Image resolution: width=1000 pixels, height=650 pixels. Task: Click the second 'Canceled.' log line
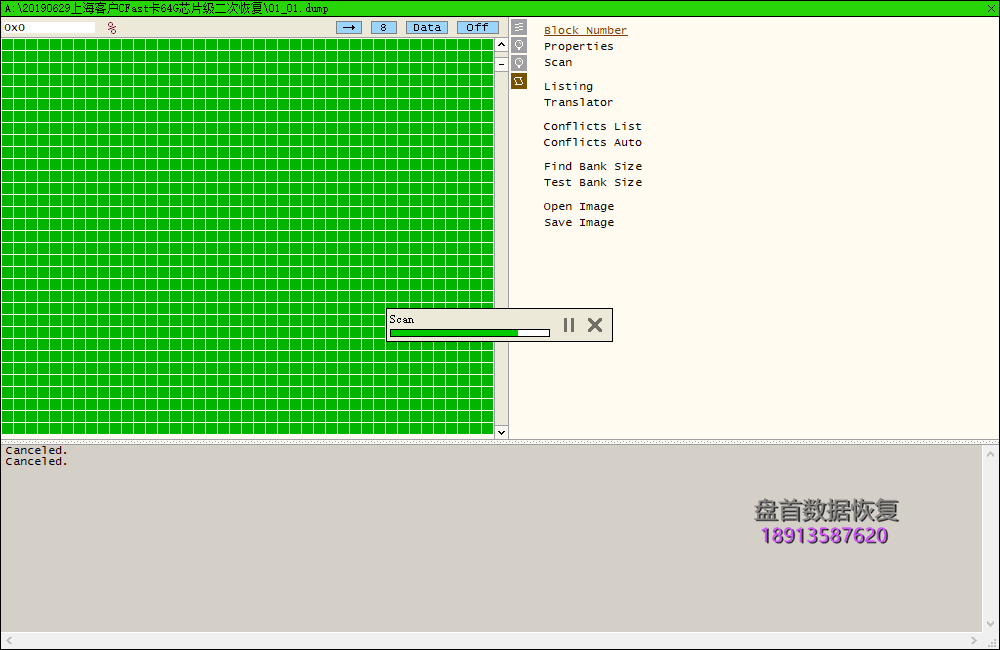[36, 461]
